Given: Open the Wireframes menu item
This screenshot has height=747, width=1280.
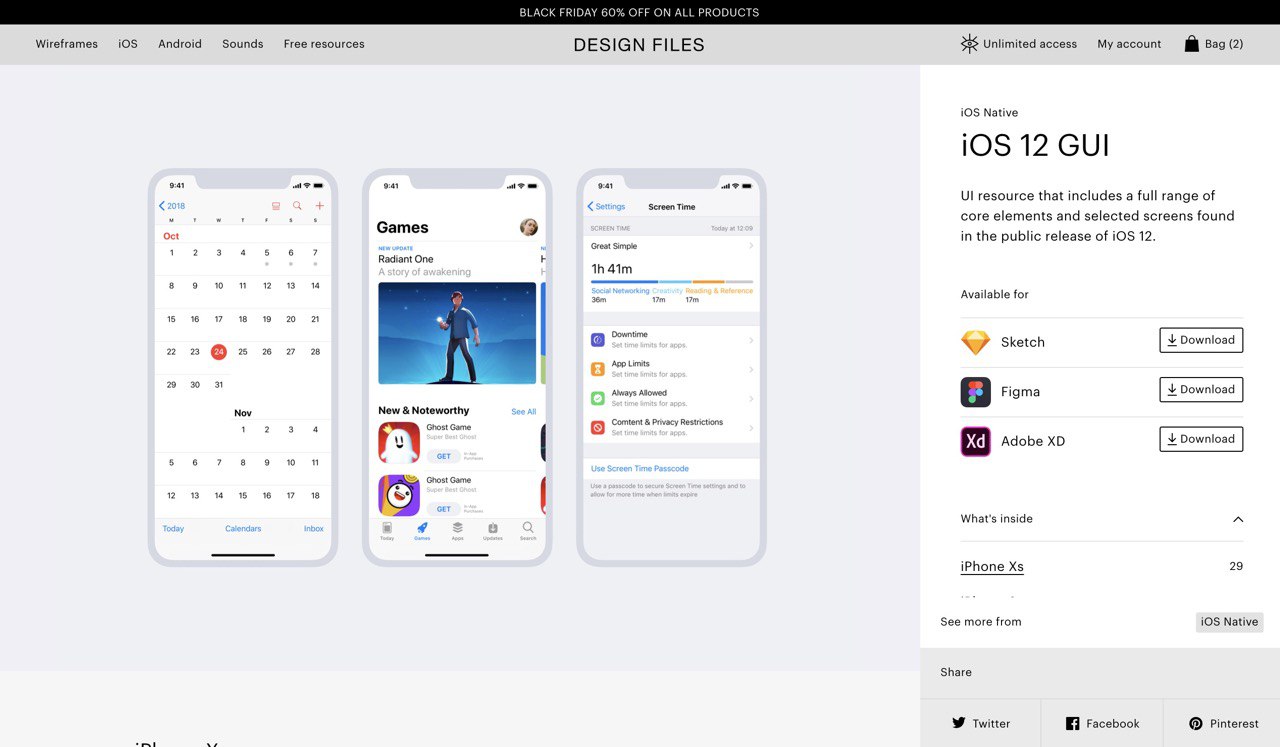Looking at the screenshot, I should tap(67, 44).
